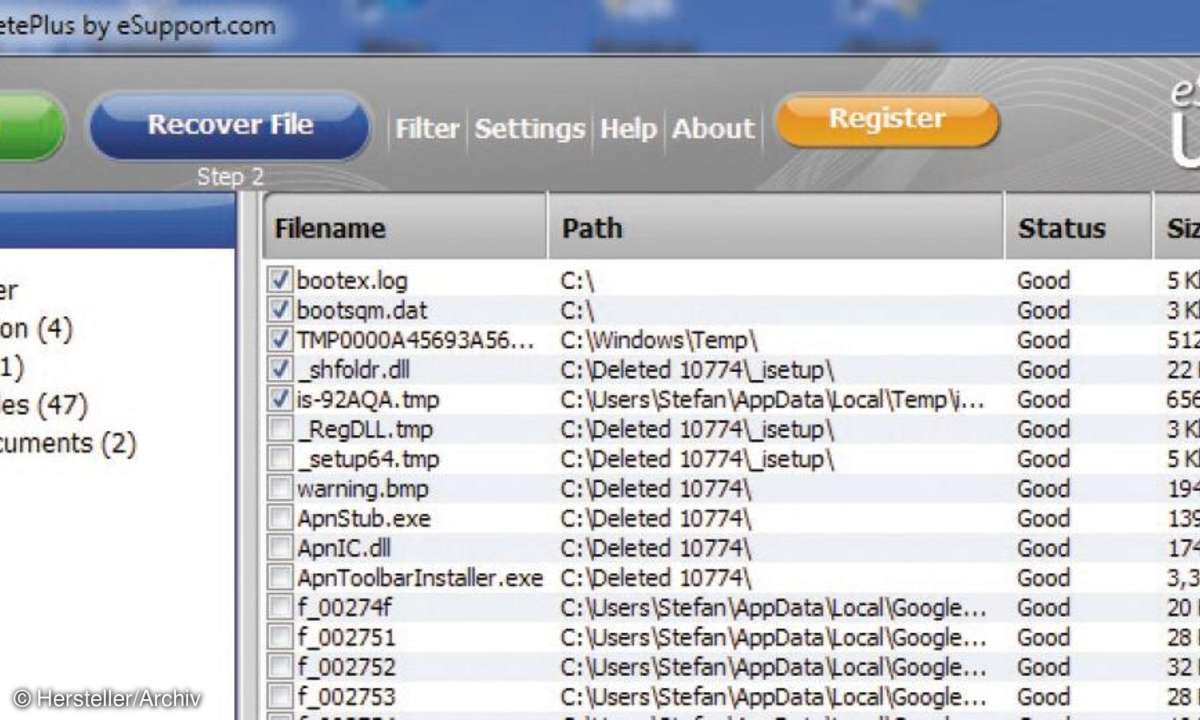Check the ApnToolbarInstaller.exe checkbox
Viewport: 1200px width, 720px height.
click(280, 578)
